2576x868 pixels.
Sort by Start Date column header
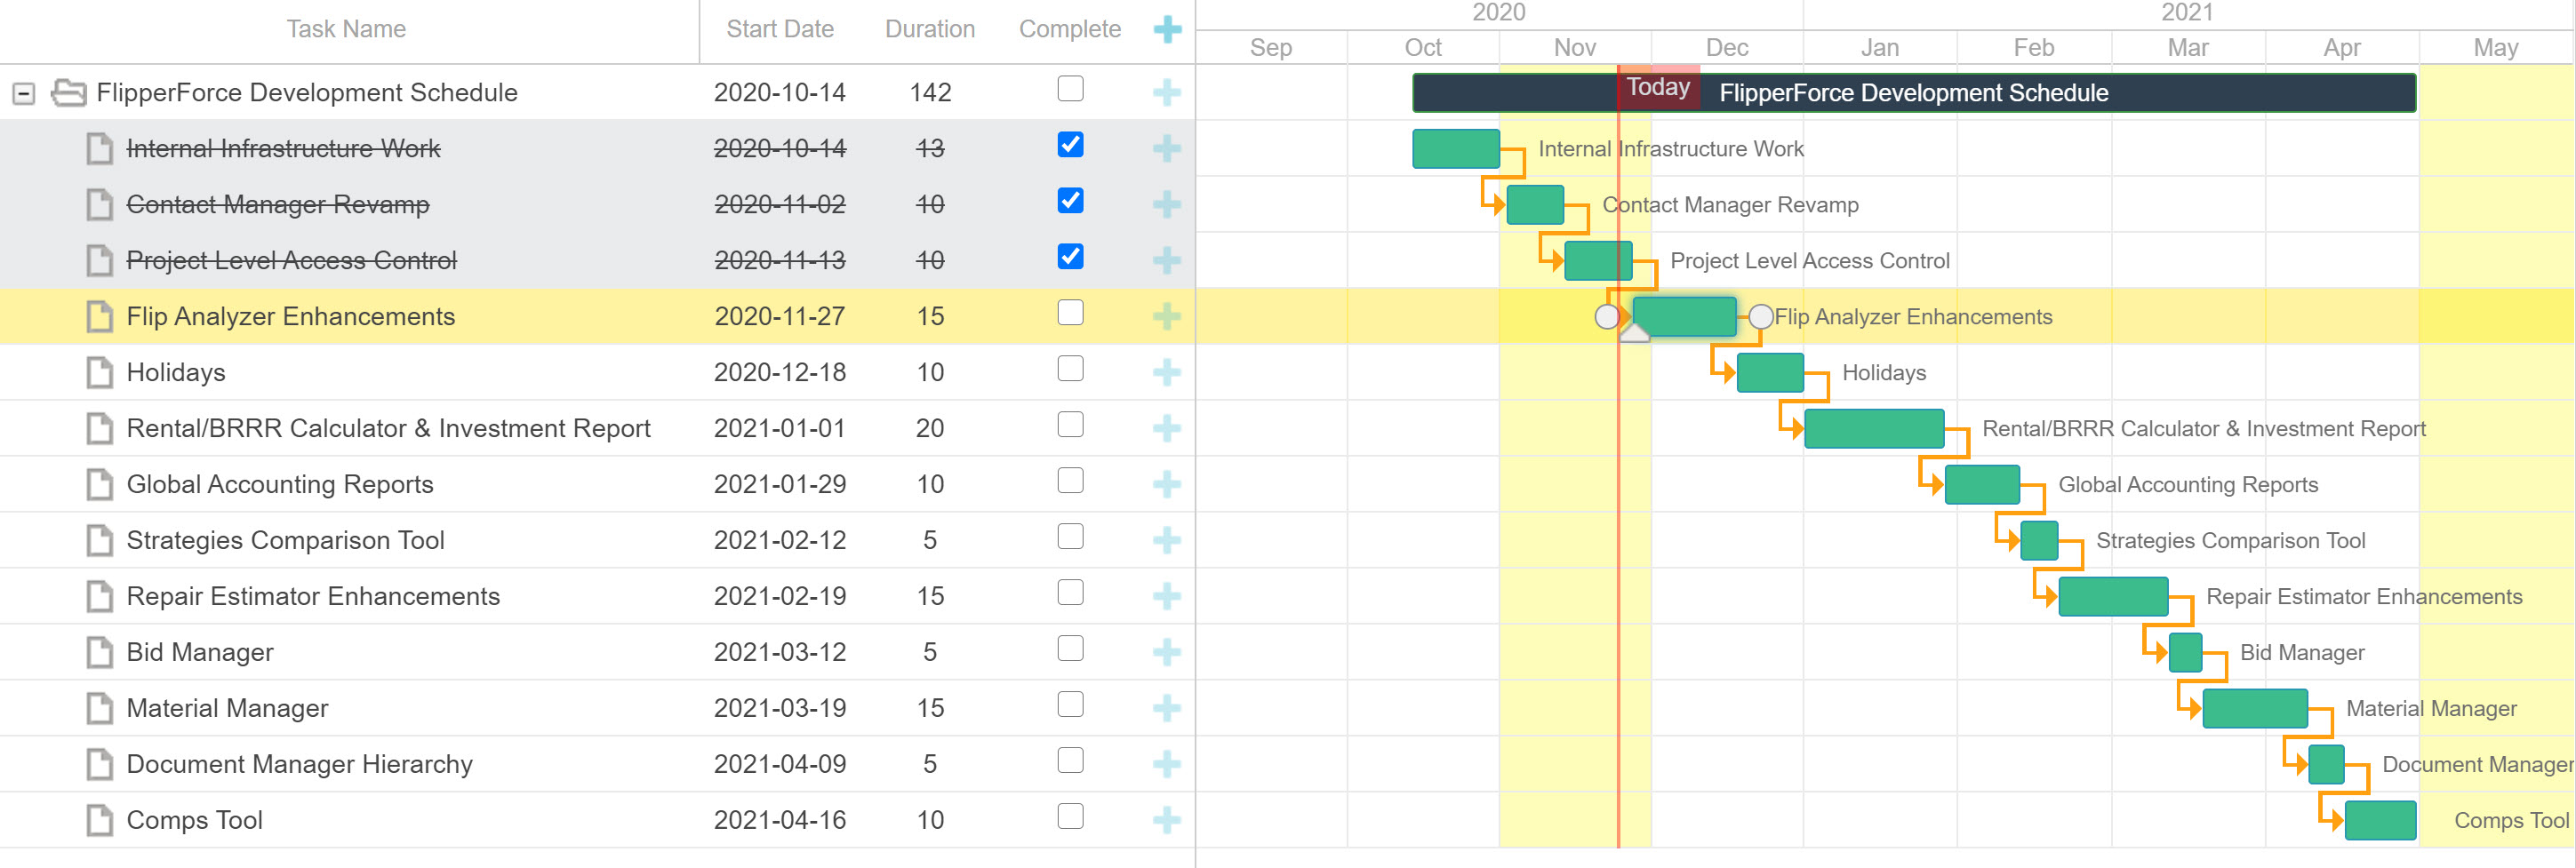tap(780, 29)
